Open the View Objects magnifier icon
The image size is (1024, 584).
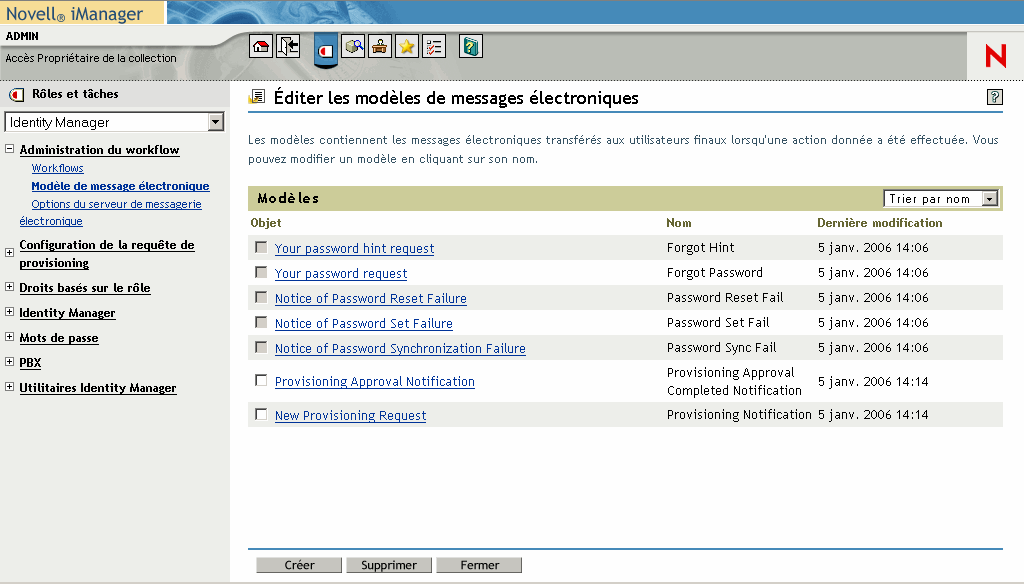(353, 46)
